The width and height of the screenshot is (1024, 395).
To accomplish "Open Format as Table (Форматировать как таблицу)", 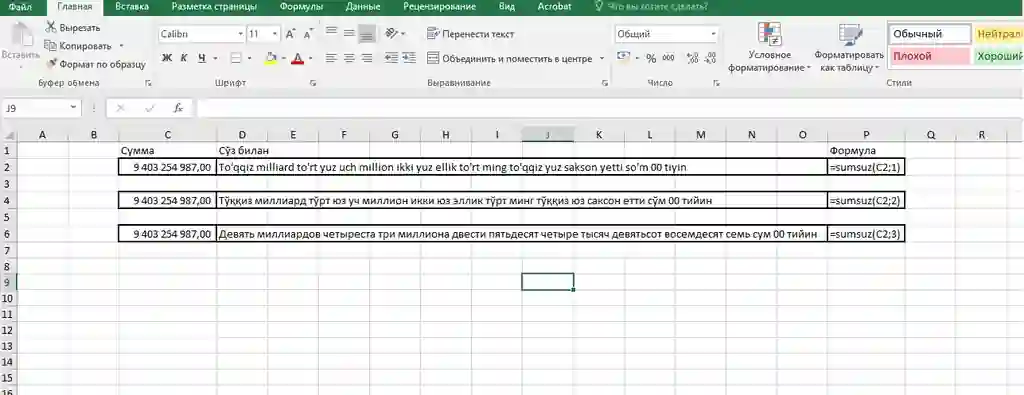I will 848,47.
